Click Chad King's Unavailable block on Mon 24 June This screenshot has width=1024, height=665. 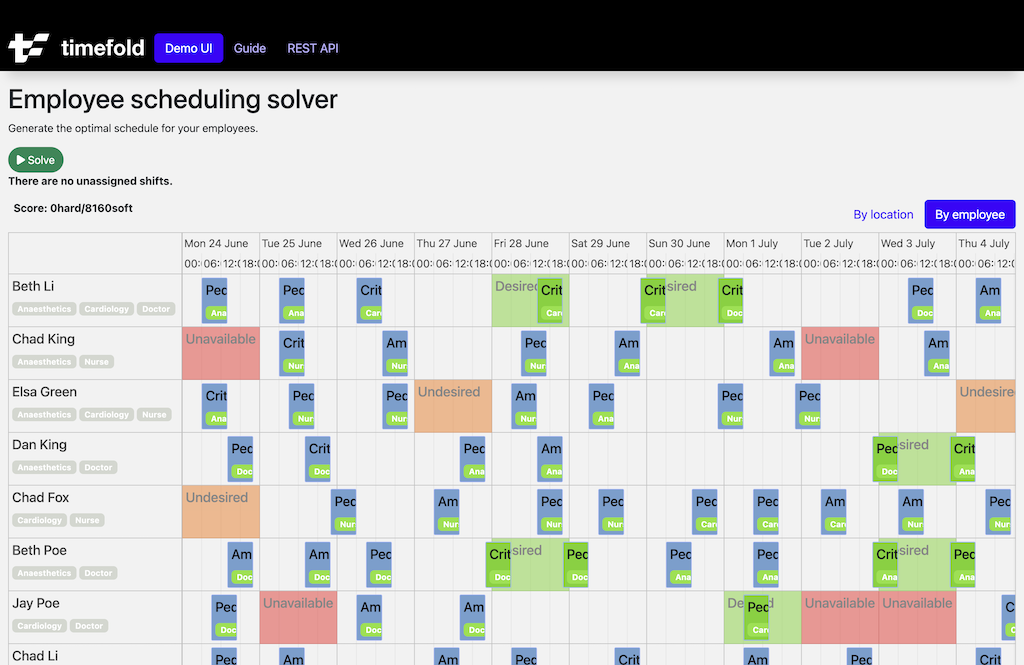tap(220, 352)
